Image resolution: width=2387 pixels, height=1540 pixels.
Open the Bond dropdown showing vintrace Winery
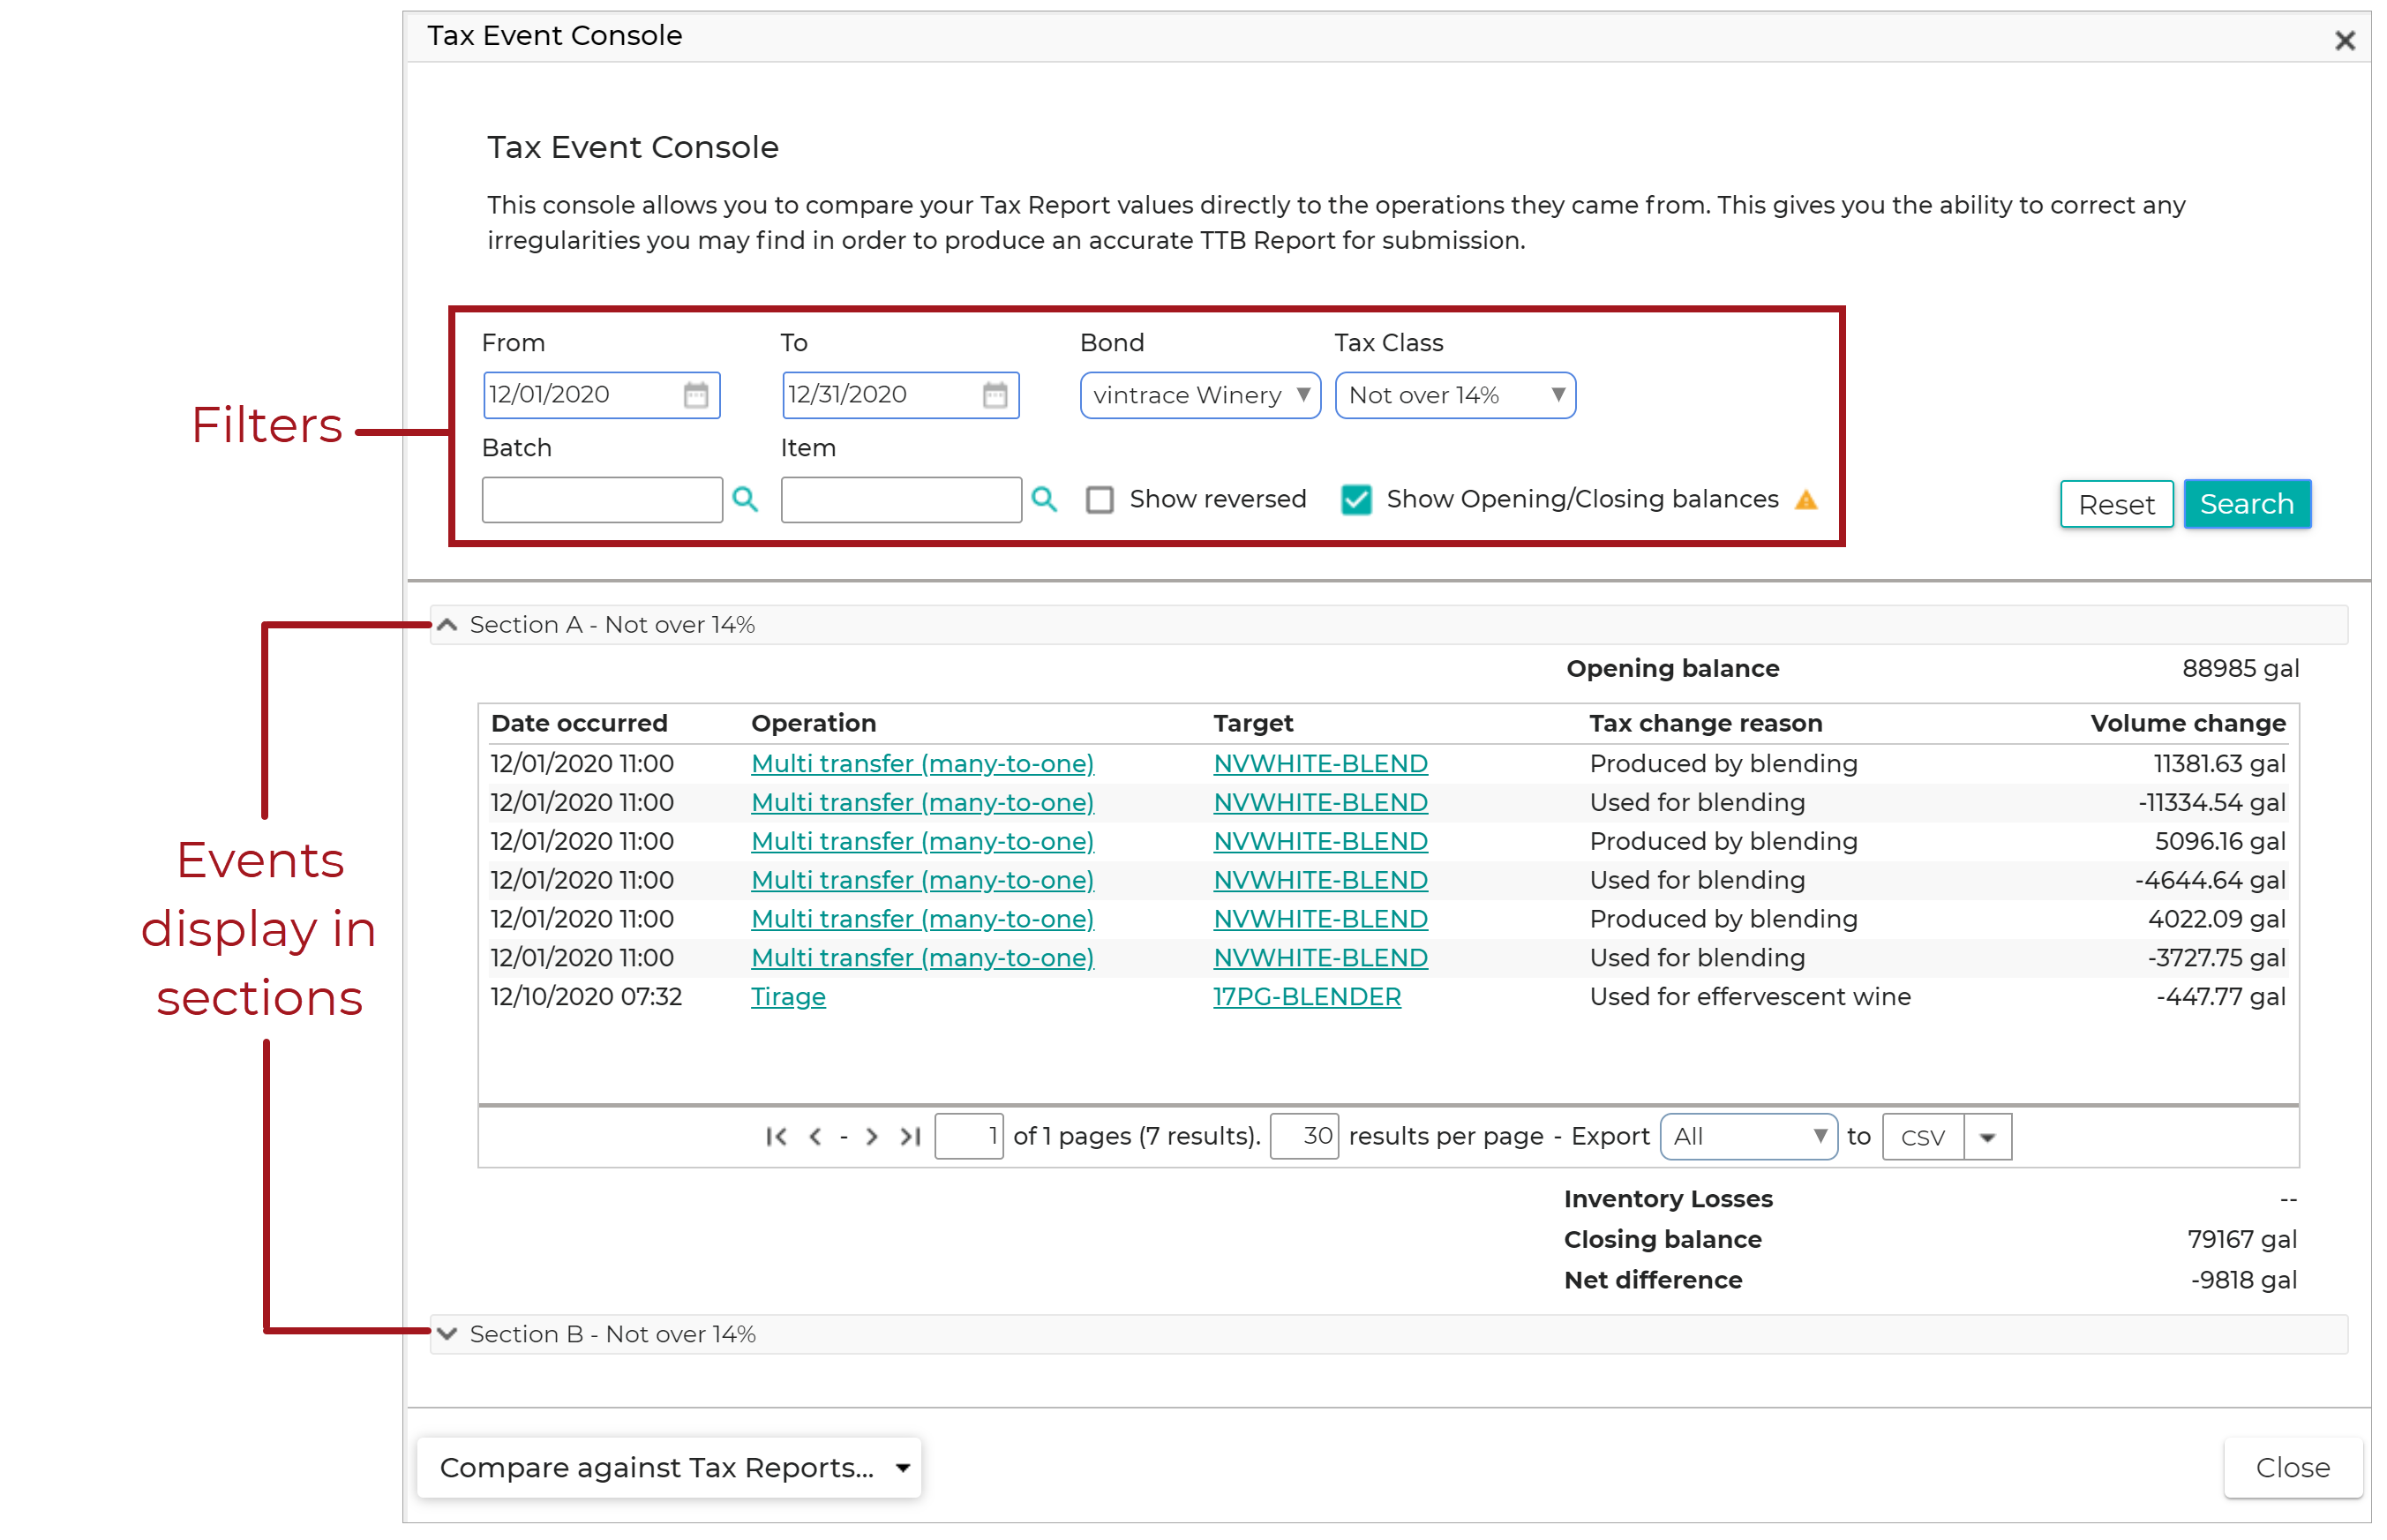[1200, 395]
